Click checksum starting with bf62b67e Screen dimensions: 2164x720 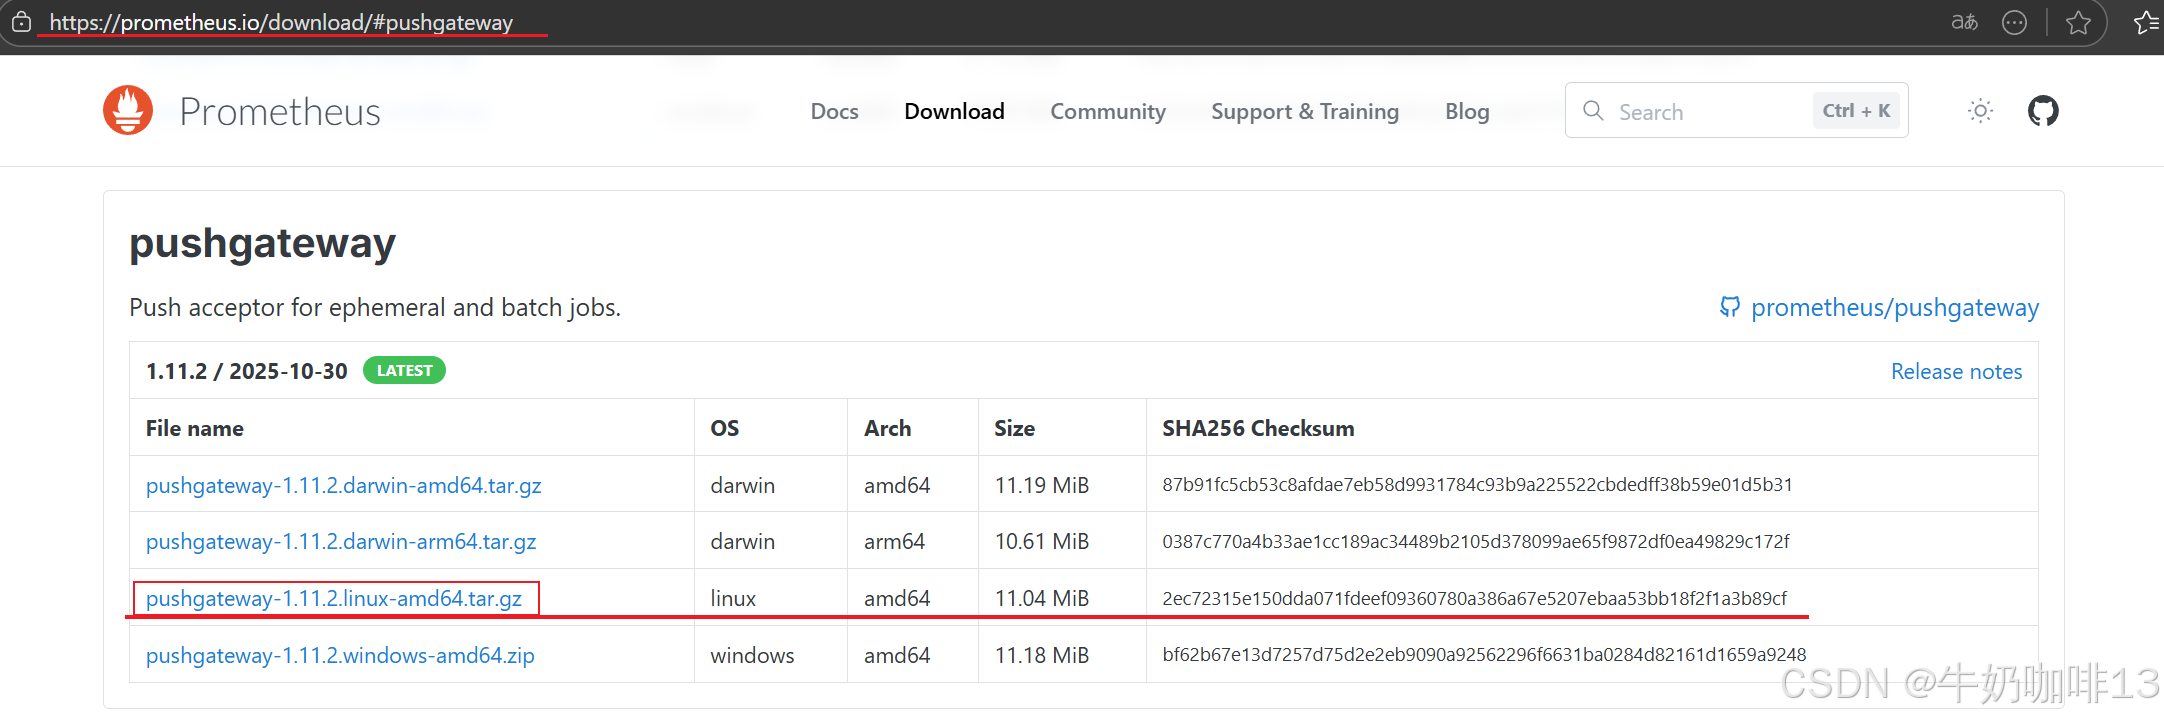pos(1484,655)
